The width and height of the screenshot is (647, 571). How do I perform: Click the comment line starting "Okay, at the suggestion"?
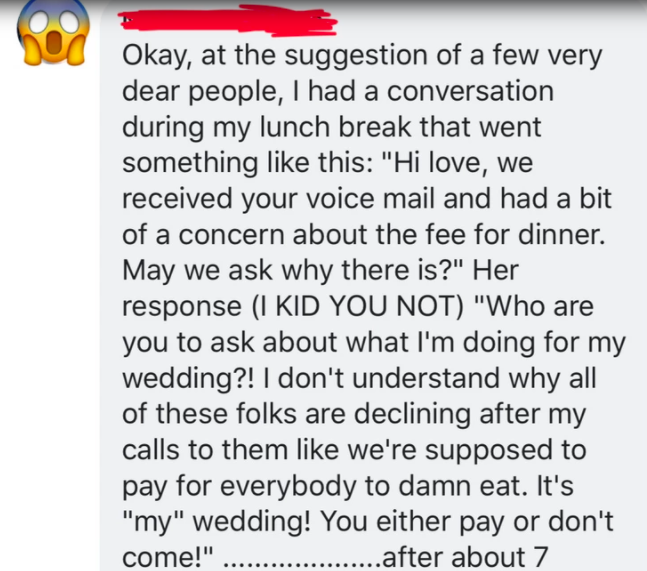tap(362, 56)
